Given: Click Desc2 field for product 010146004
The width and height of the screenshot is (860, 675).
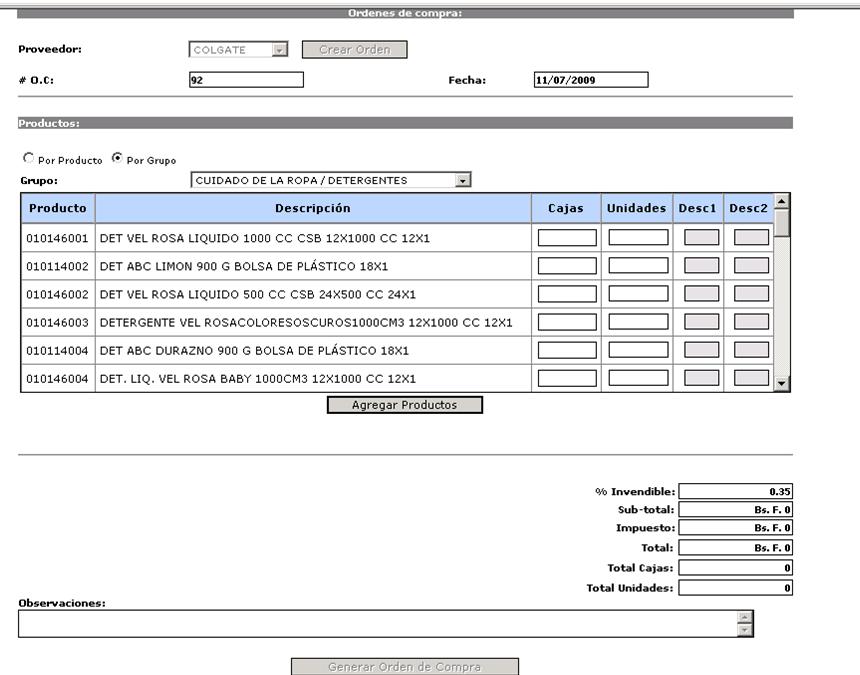Looking at the screenshot, I should 751,378.
